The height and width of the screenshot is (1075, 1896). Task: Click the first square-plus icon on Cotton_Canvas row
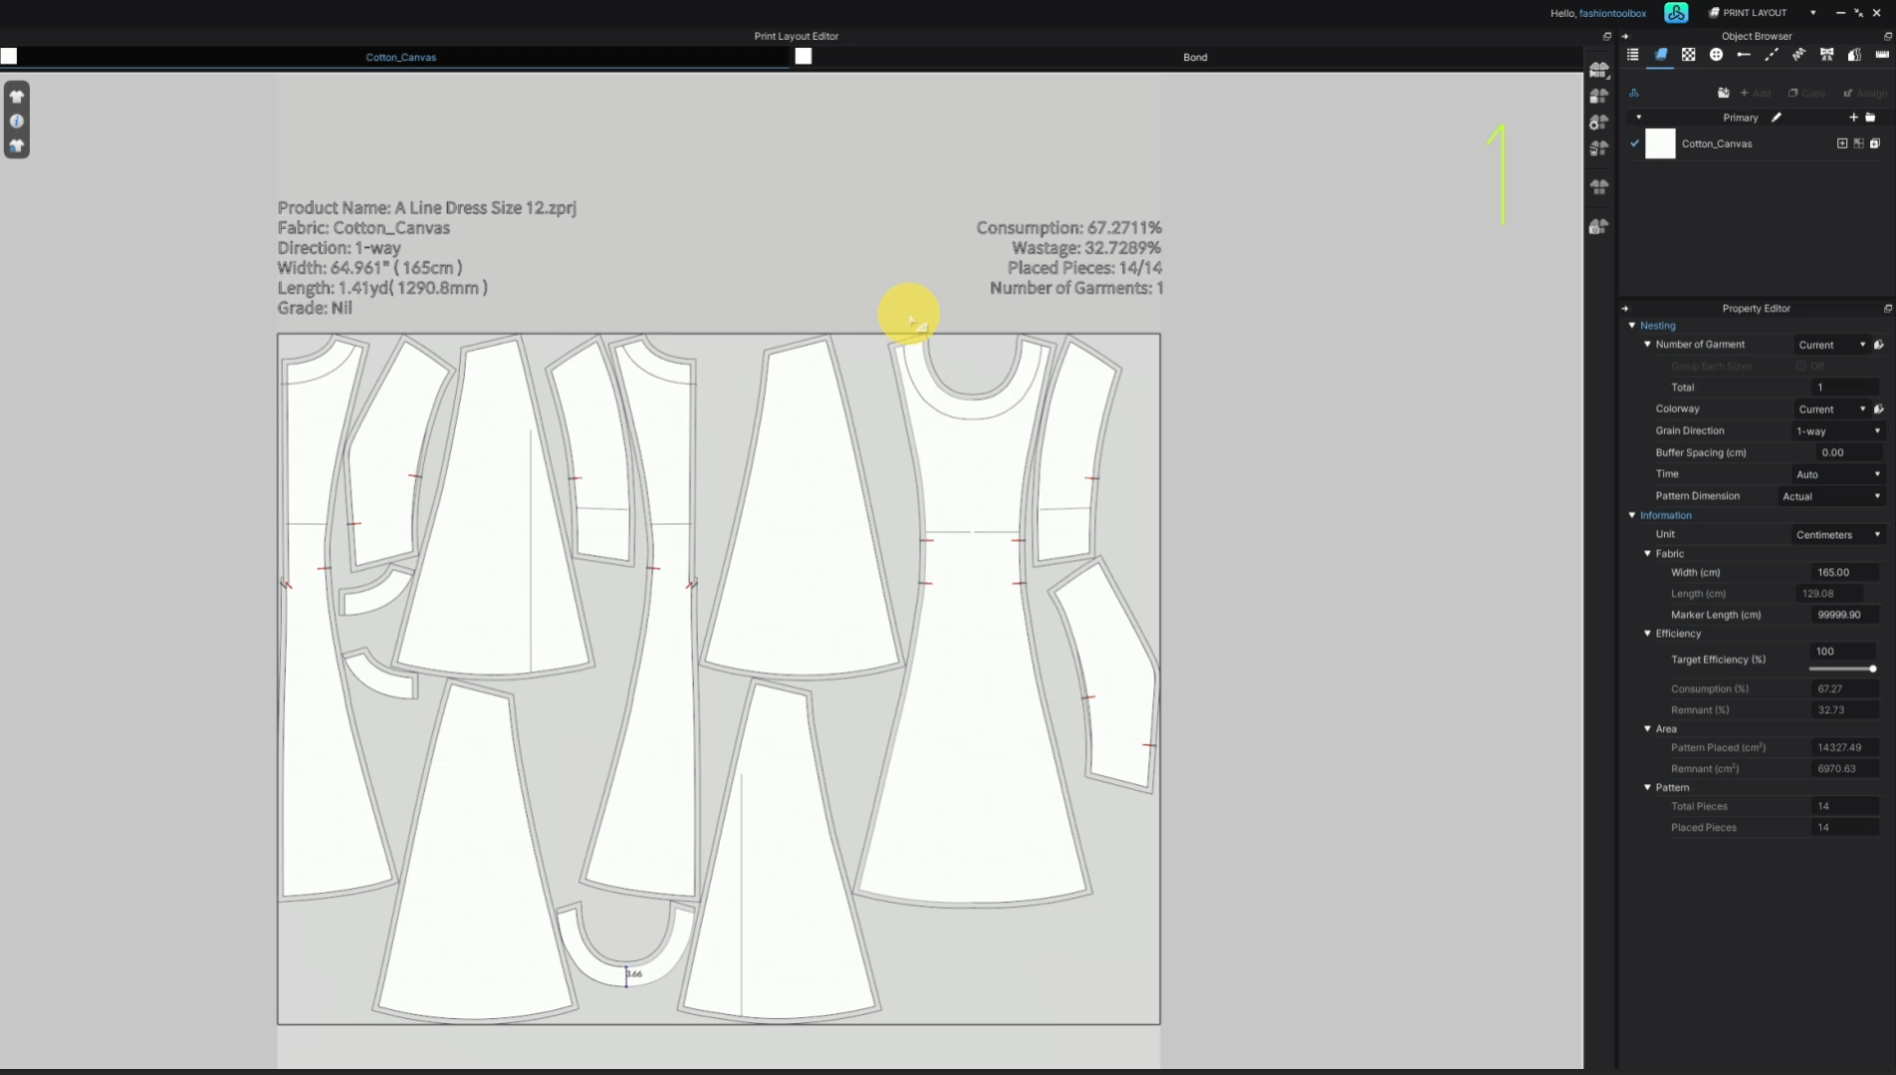coord(1842,143)
